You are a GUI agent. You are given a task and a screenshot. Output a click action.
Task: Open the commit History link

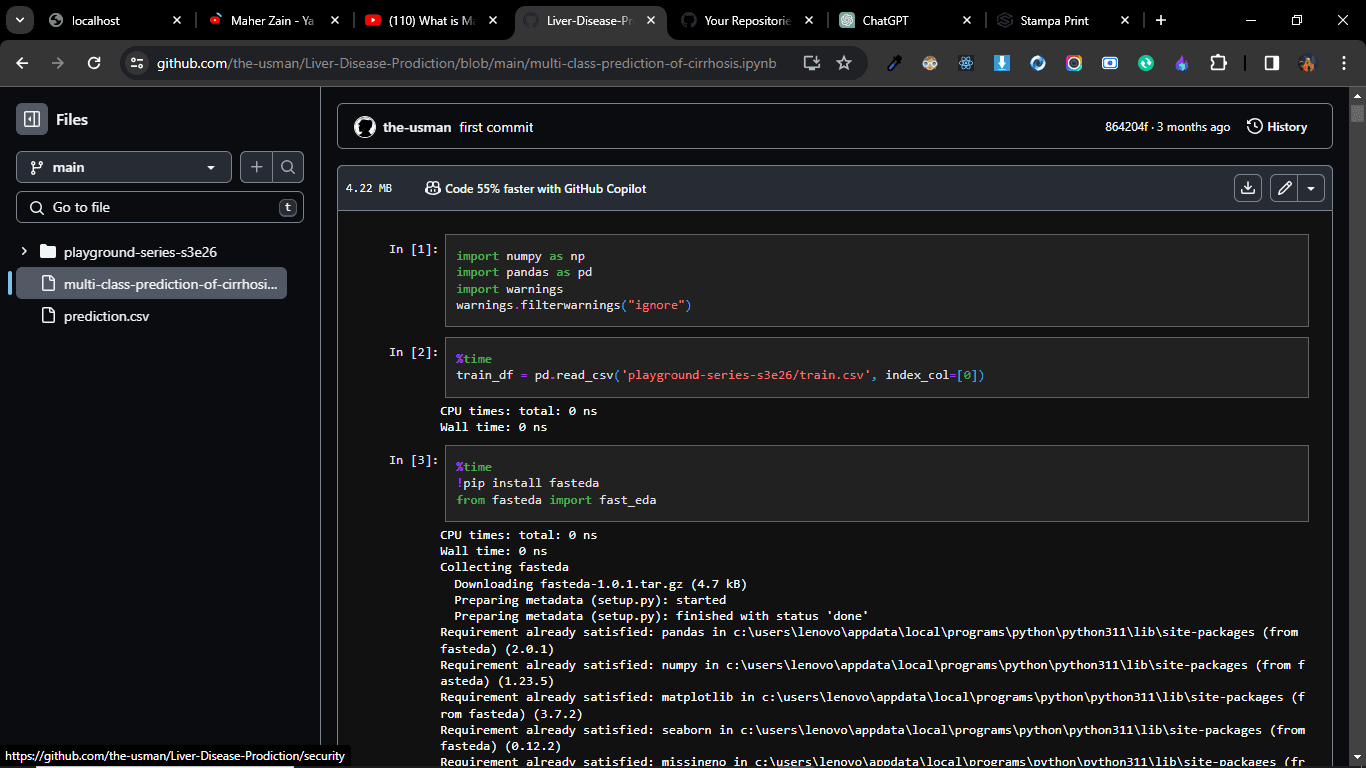(x=1277, y=127)
